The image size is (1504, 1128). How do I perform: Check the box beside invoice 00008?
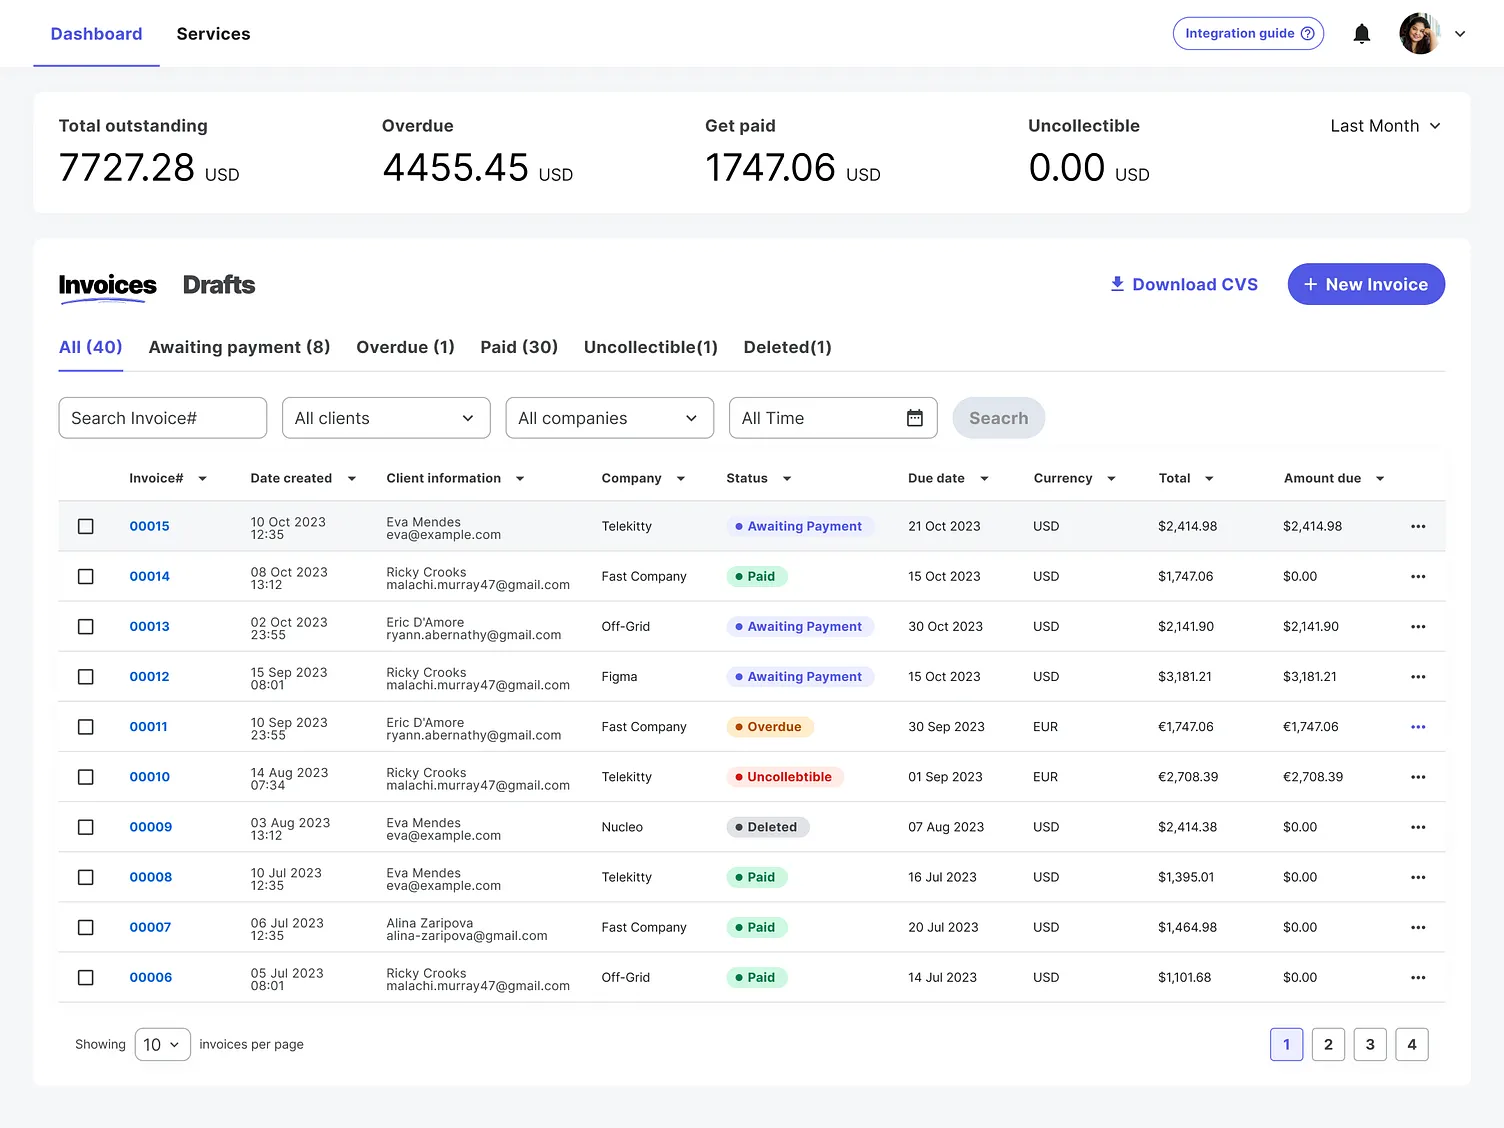tap(86, 877)
